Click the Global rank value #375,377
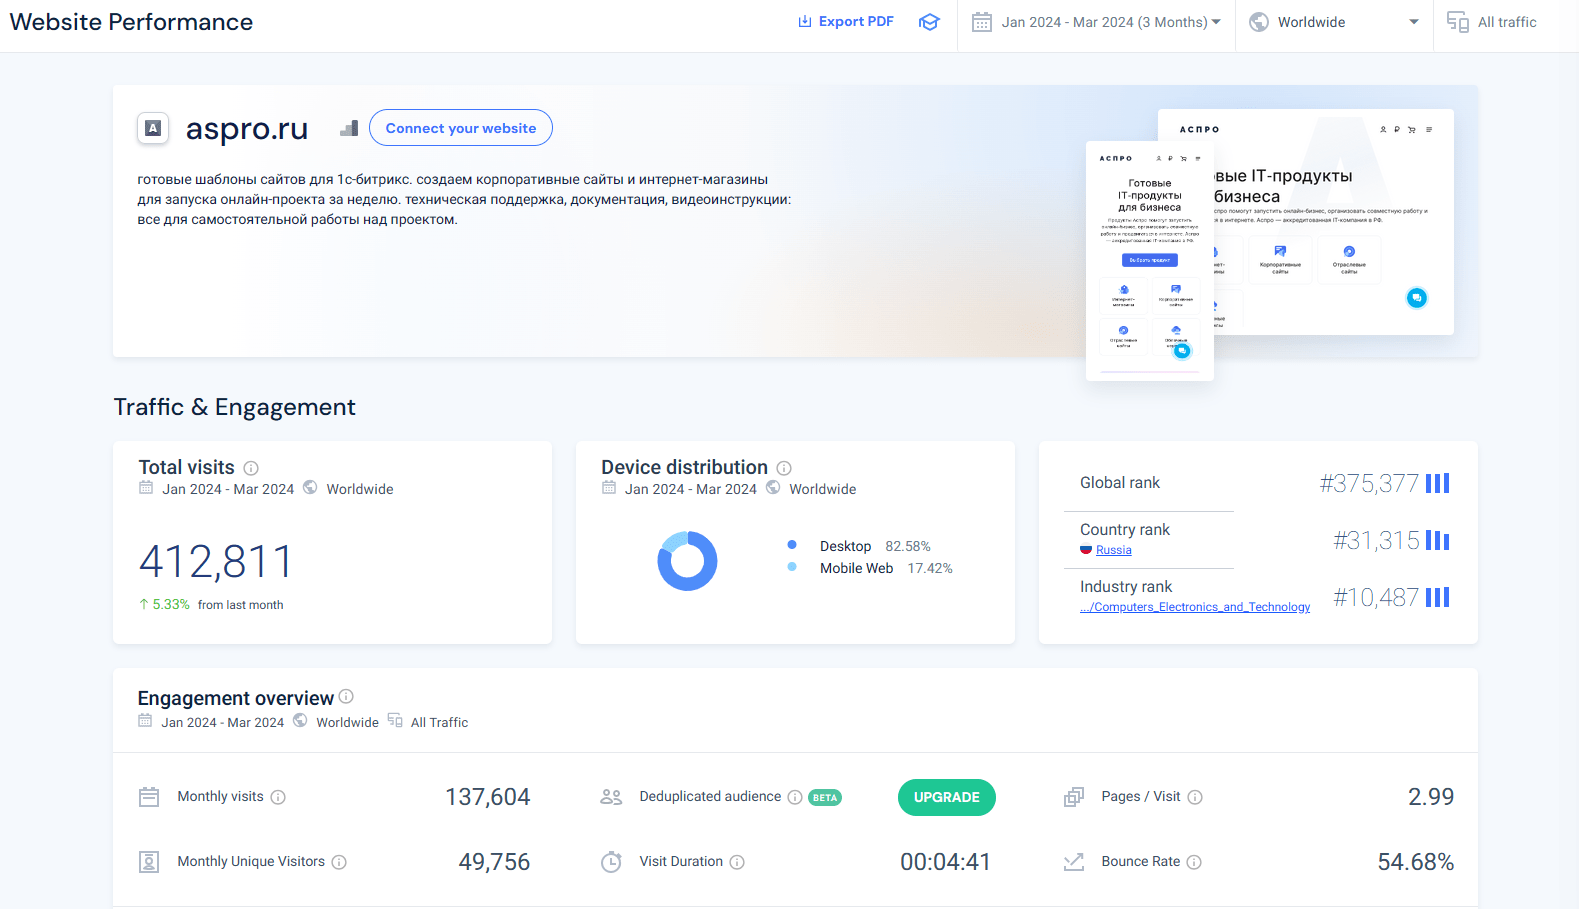 pos(1369,483)
